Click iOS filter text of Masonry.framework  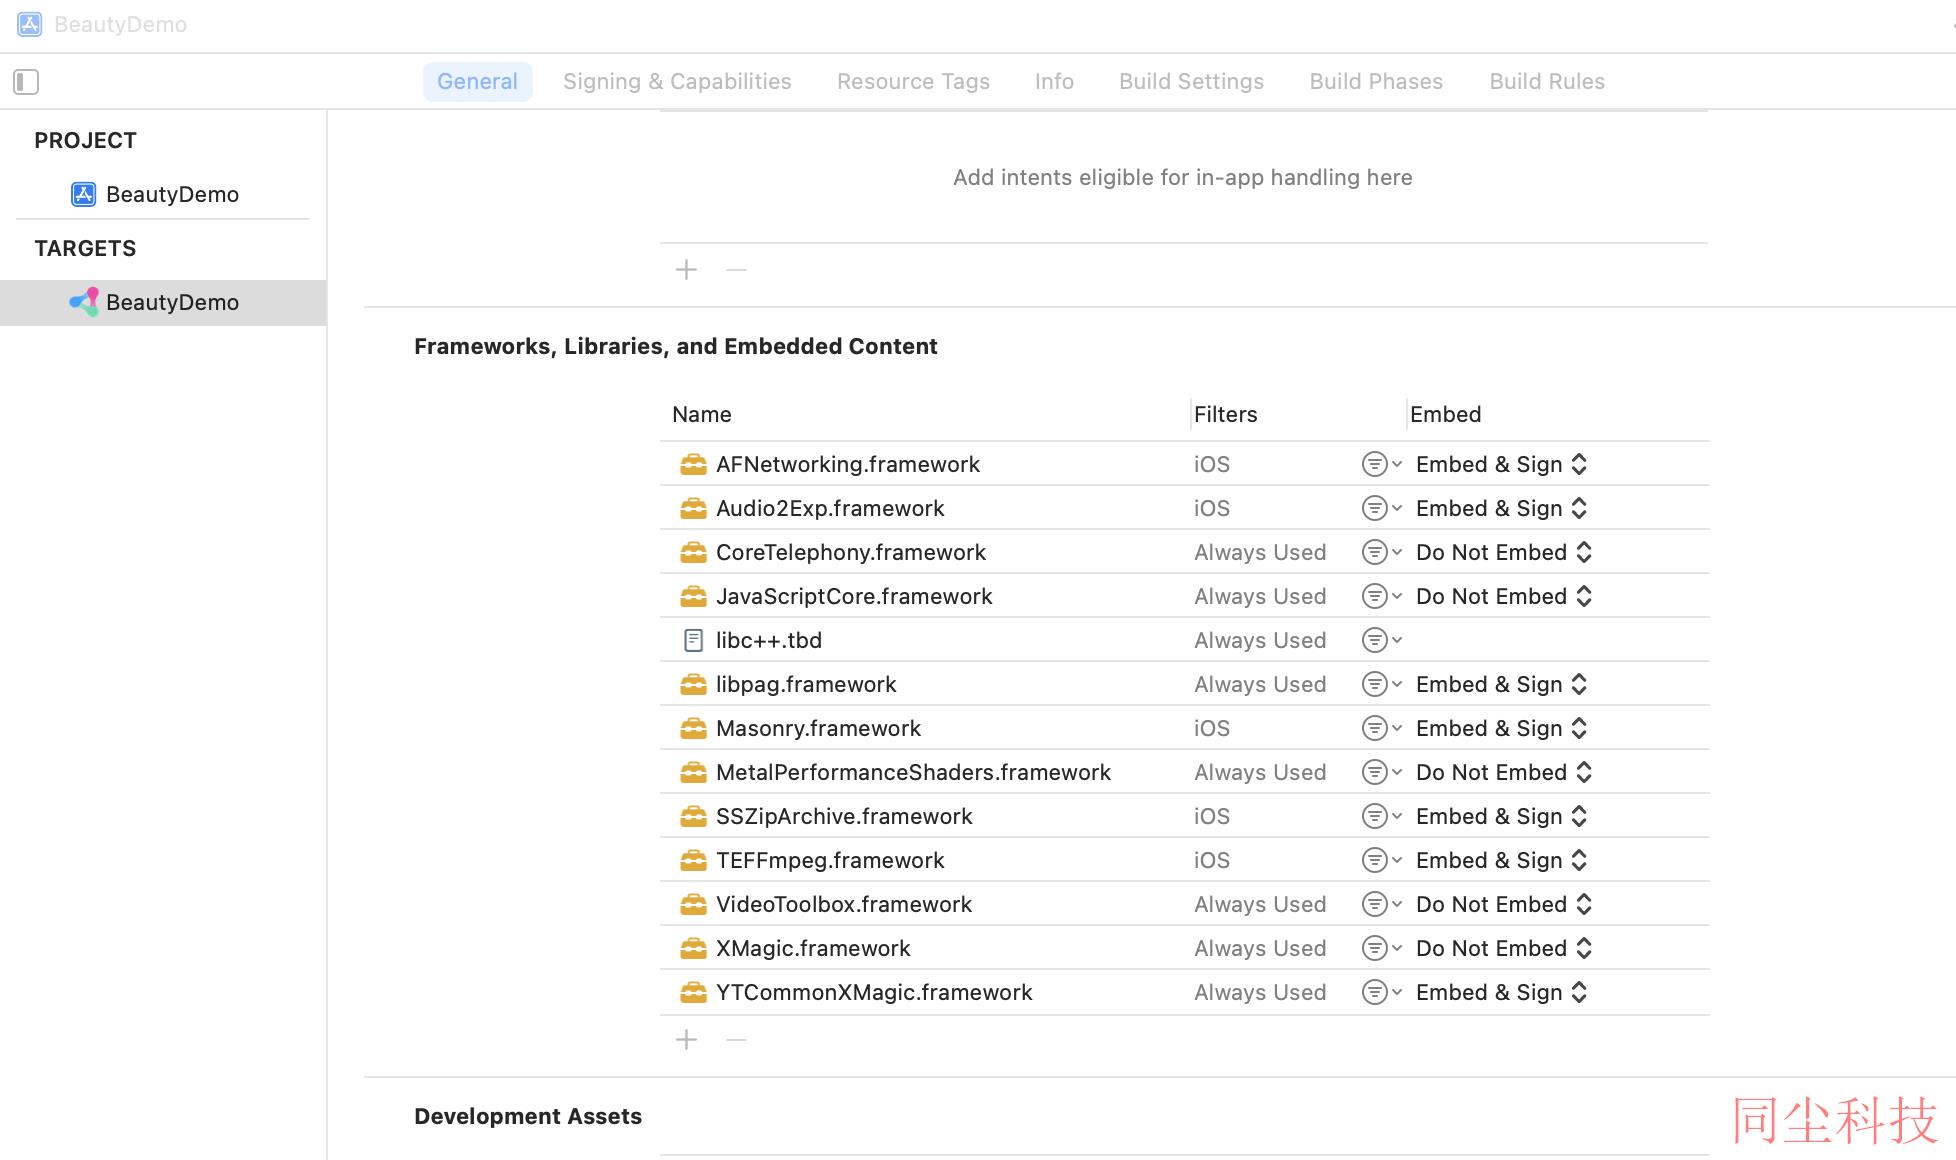(x=1212, y=728)
